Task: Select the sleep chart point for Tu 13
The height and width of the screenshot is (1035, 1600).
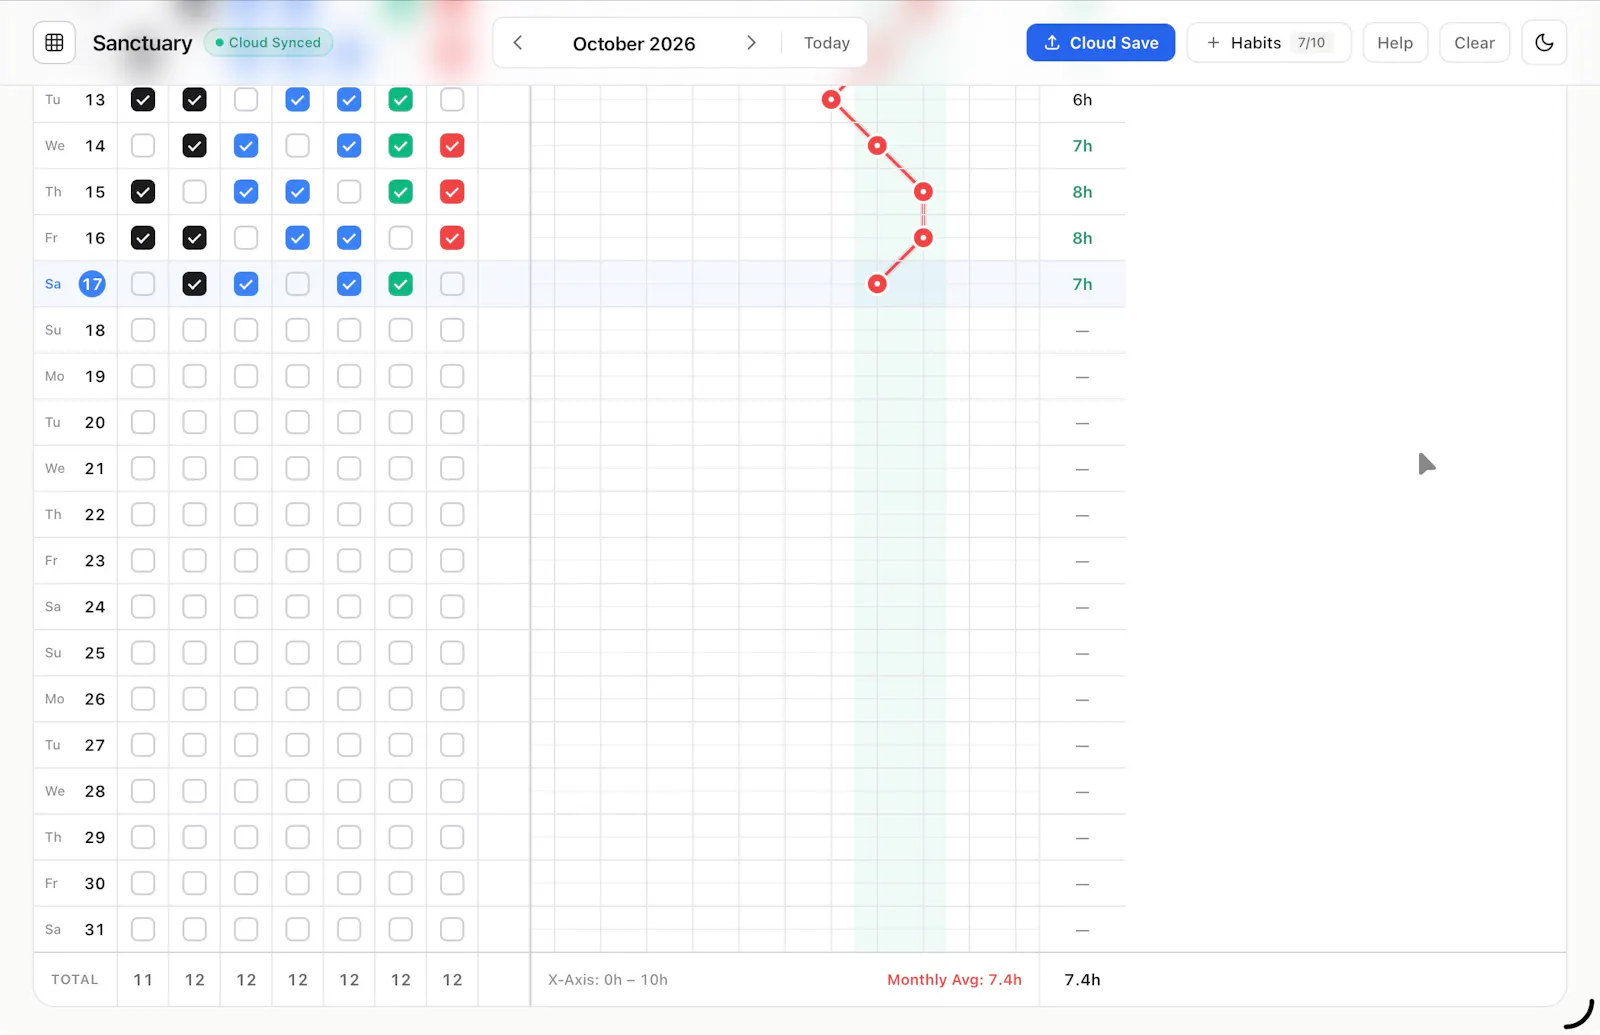Action: (x=831, y=100)
